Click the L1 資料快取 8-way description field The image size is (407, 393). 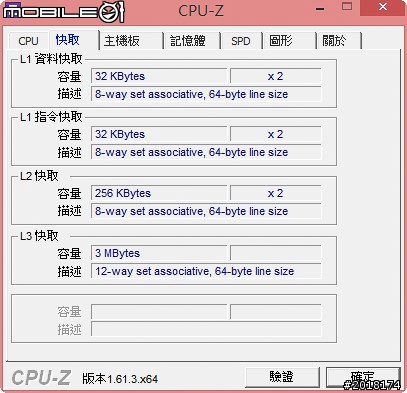(206, 94)
